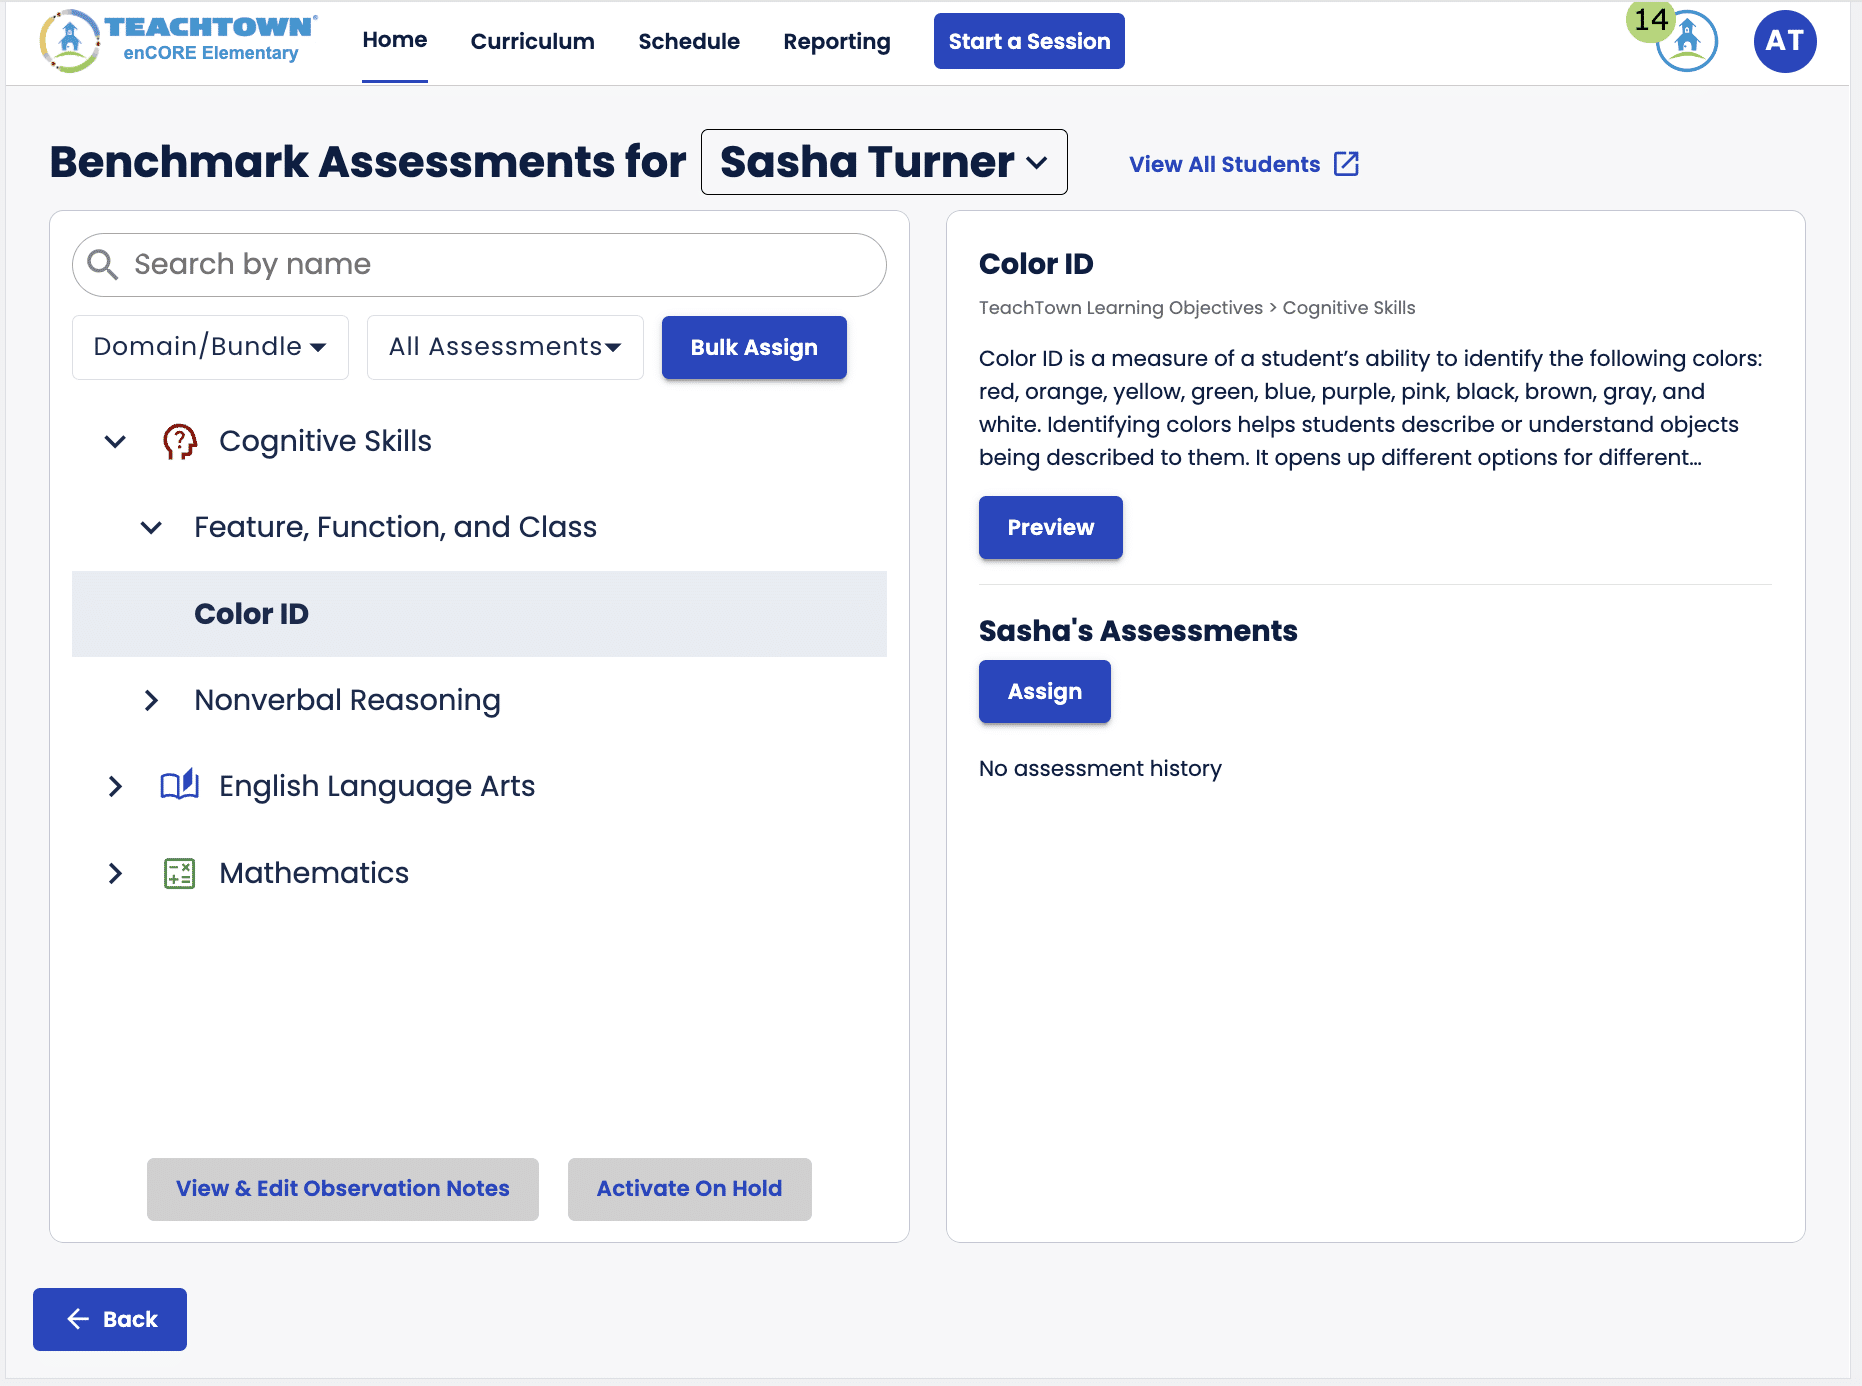1862x1386 pixels.
Task: Switch to the Curriculum tab
Action: click(532, 41)
